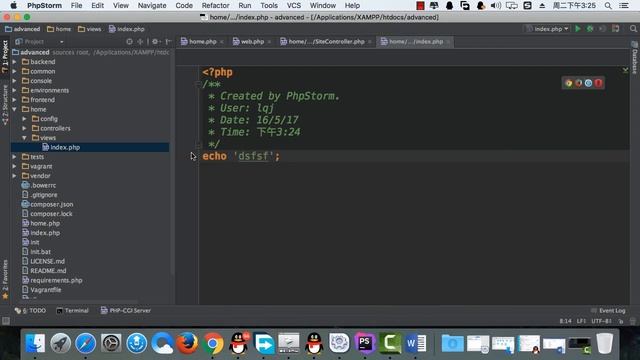This screenshot has height=360, width=640.
Task: Open System Preferences from the dock
Action: click(x=111, y=343)
